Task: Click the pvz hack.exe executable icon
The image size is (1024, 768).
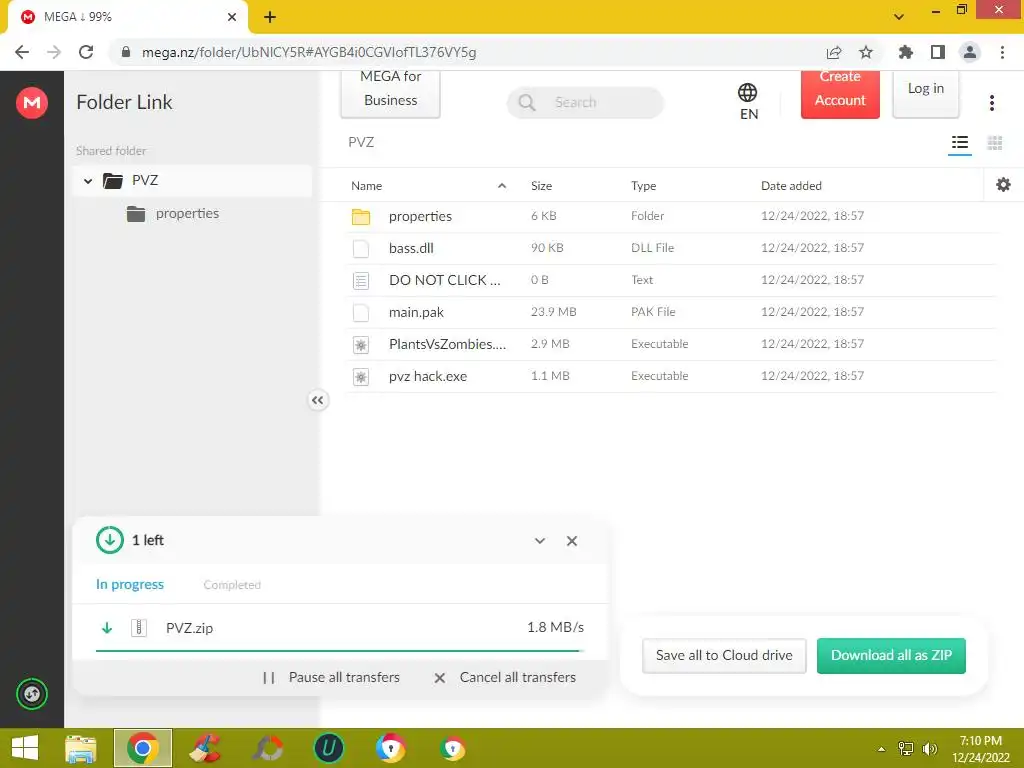Action: pyautogui.click(x=361, y=376)
